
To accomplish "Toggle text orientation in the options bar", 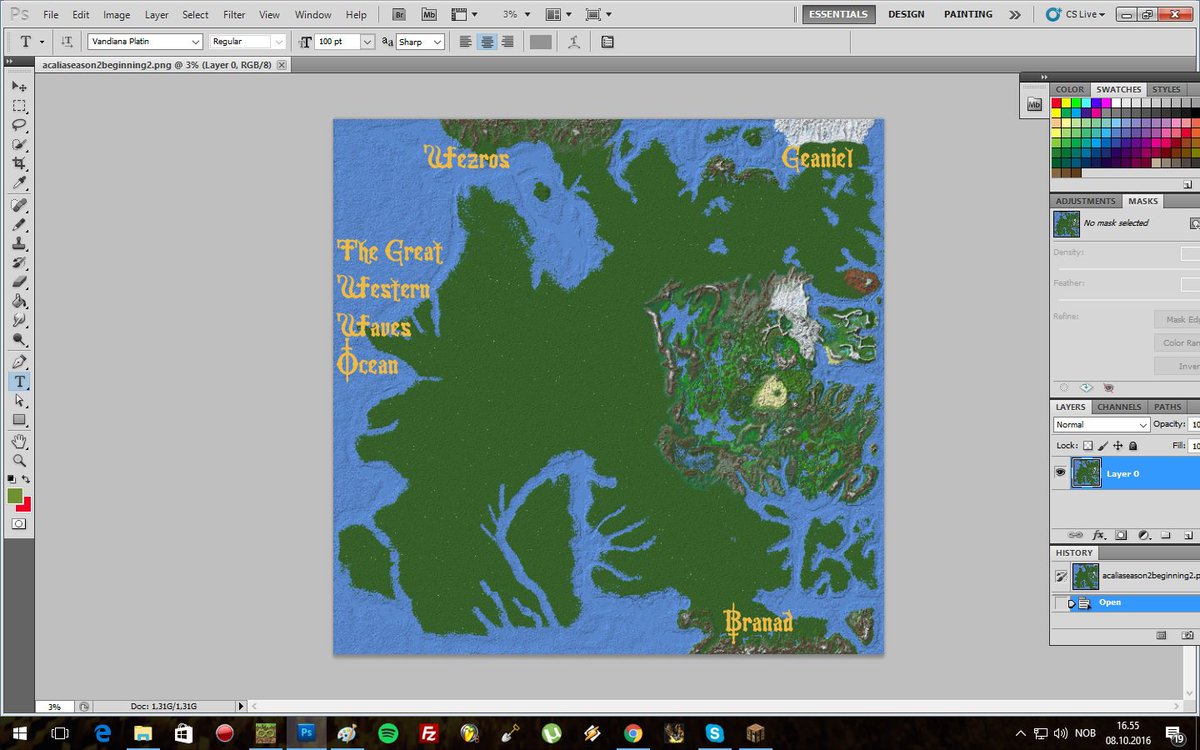I will coord(67,42).
